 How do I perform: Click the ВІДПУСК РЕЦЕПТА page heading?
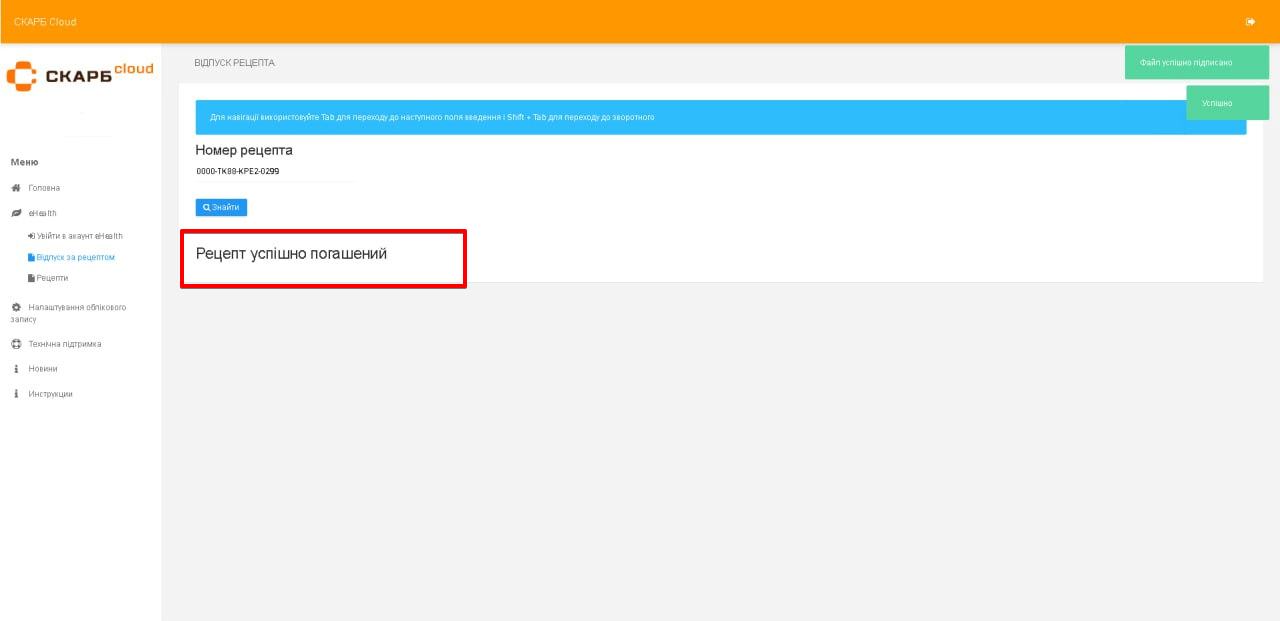[234, 63]
